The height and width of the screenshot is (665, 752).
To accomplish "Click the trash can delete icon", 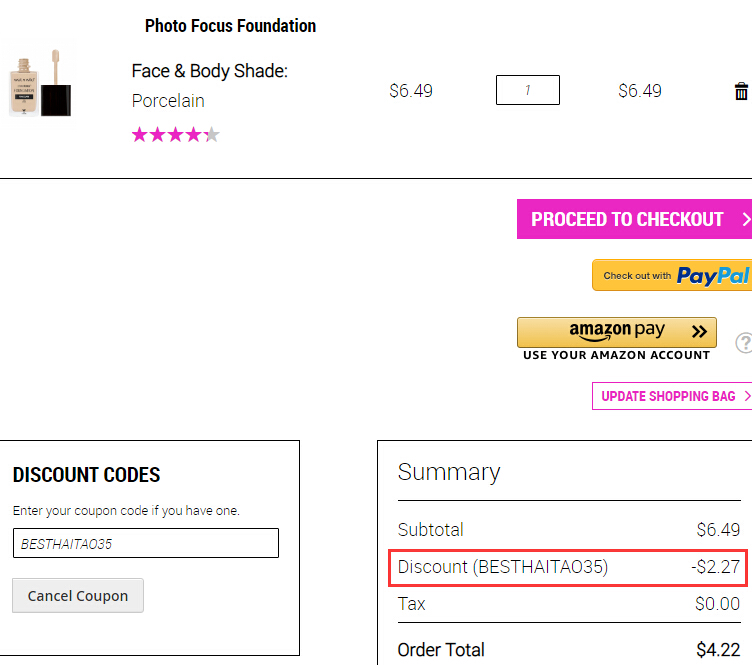I will (x=741, y=91).
